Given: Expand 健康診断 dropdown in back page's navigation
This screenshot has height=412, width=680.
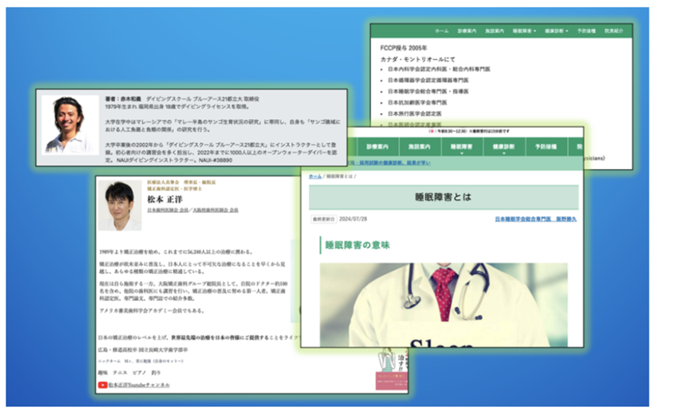Looking at the screenshot, I should click(x=556, y=31).
